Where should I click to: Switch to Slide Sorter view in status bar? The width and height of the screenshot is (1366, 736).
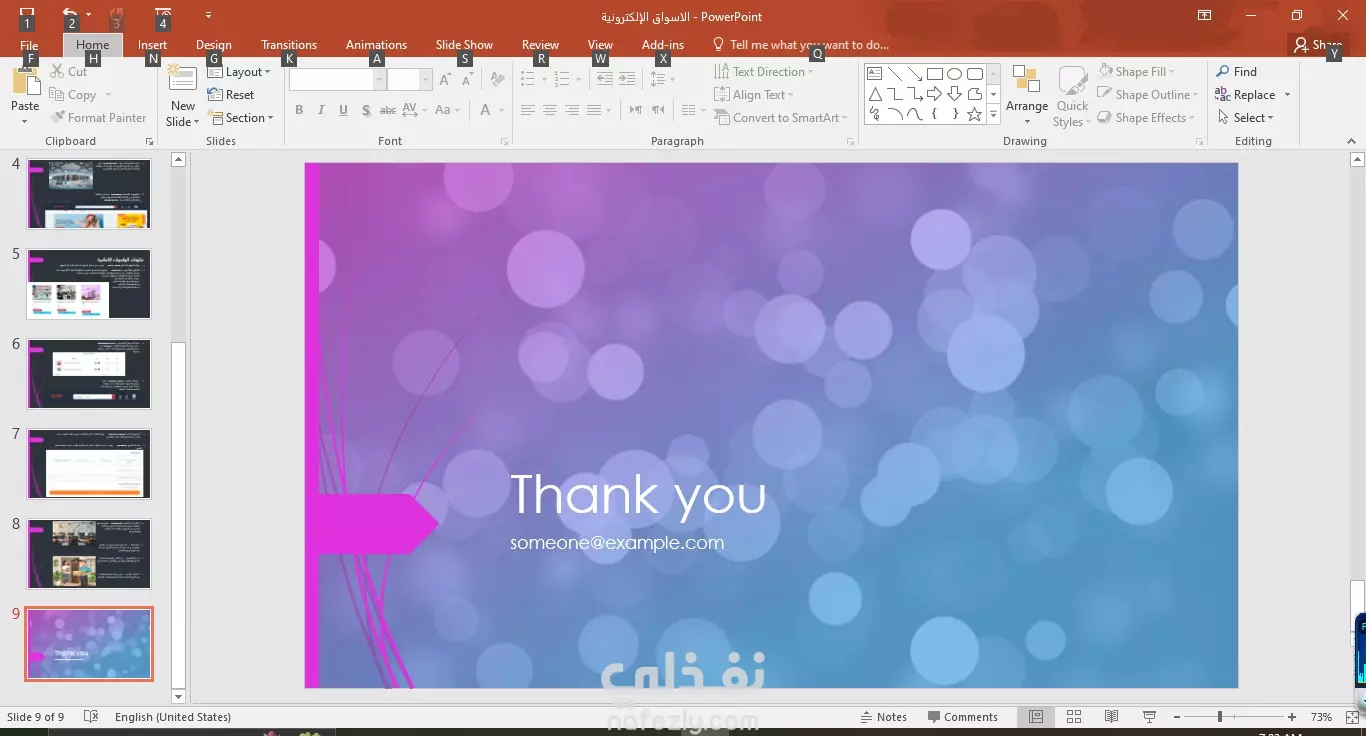pyautogui.click(x=1074, y=717)
